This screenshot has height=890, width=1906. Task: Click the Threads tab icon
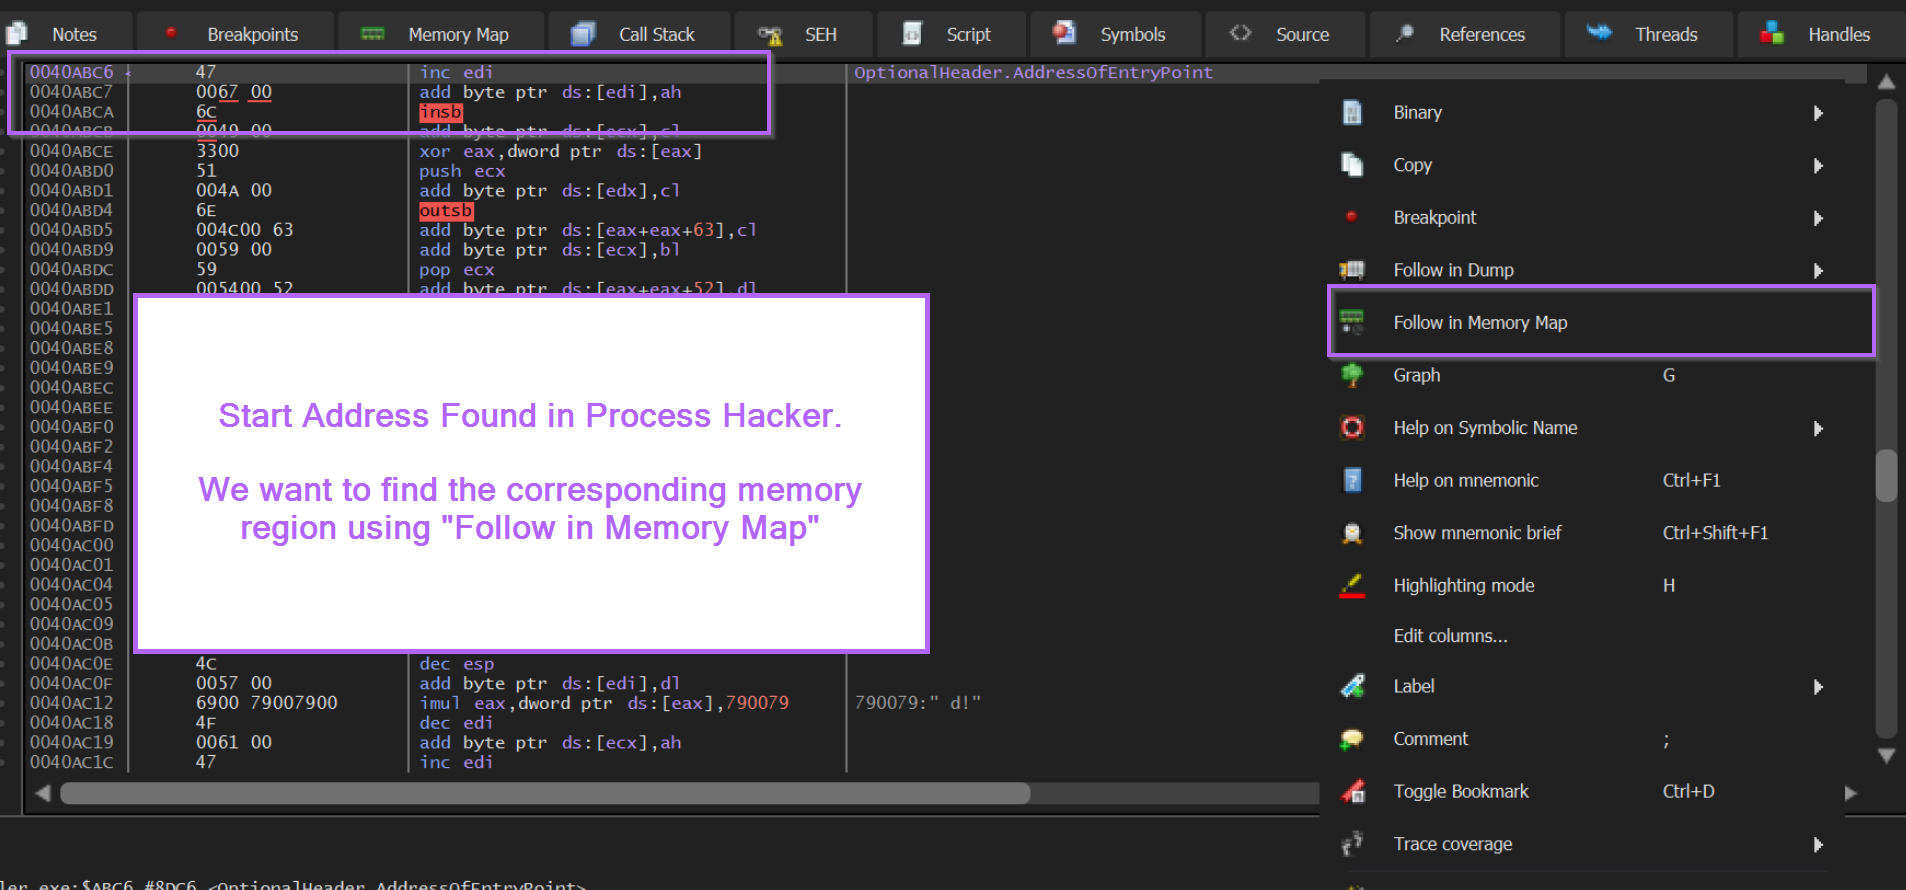pyautogui.click(x=1599, y=33)
